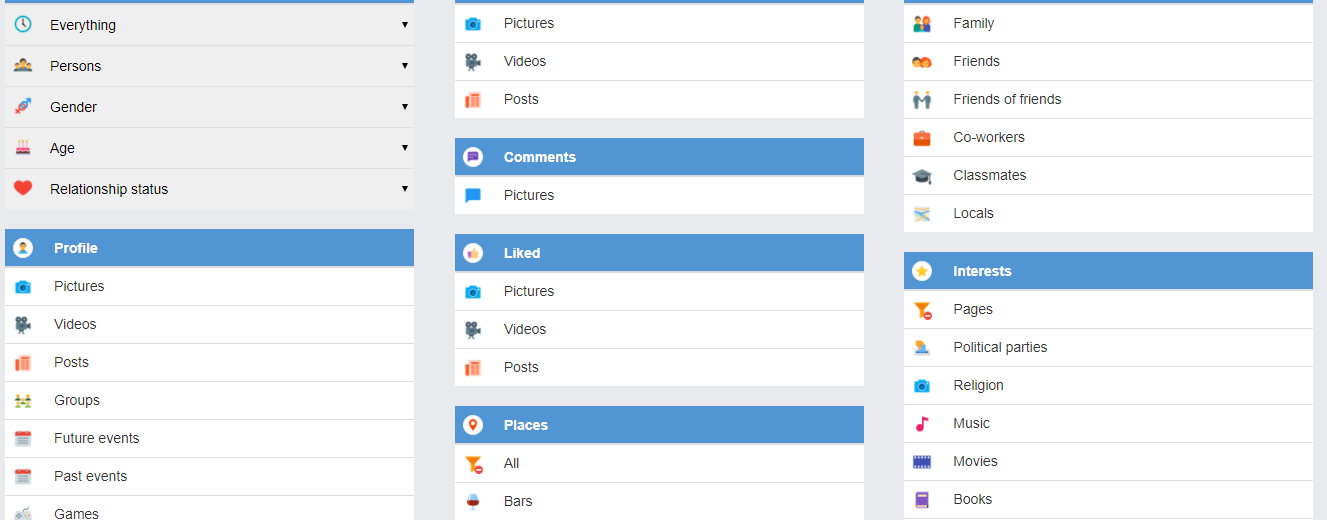Click the wine glass Bars icon
Viewport: 1327px width, 520px height.
(x=473, y=502)
